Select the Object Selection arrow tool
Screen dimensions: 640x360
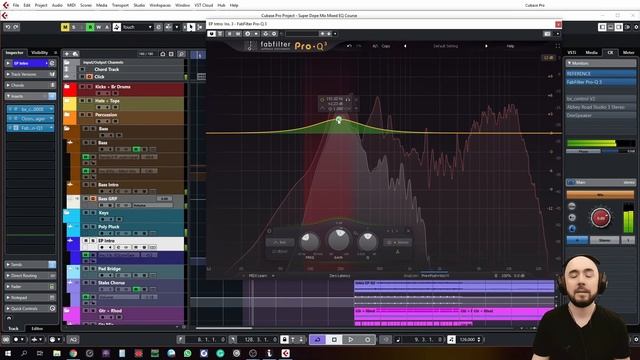[x=191, y=27]
